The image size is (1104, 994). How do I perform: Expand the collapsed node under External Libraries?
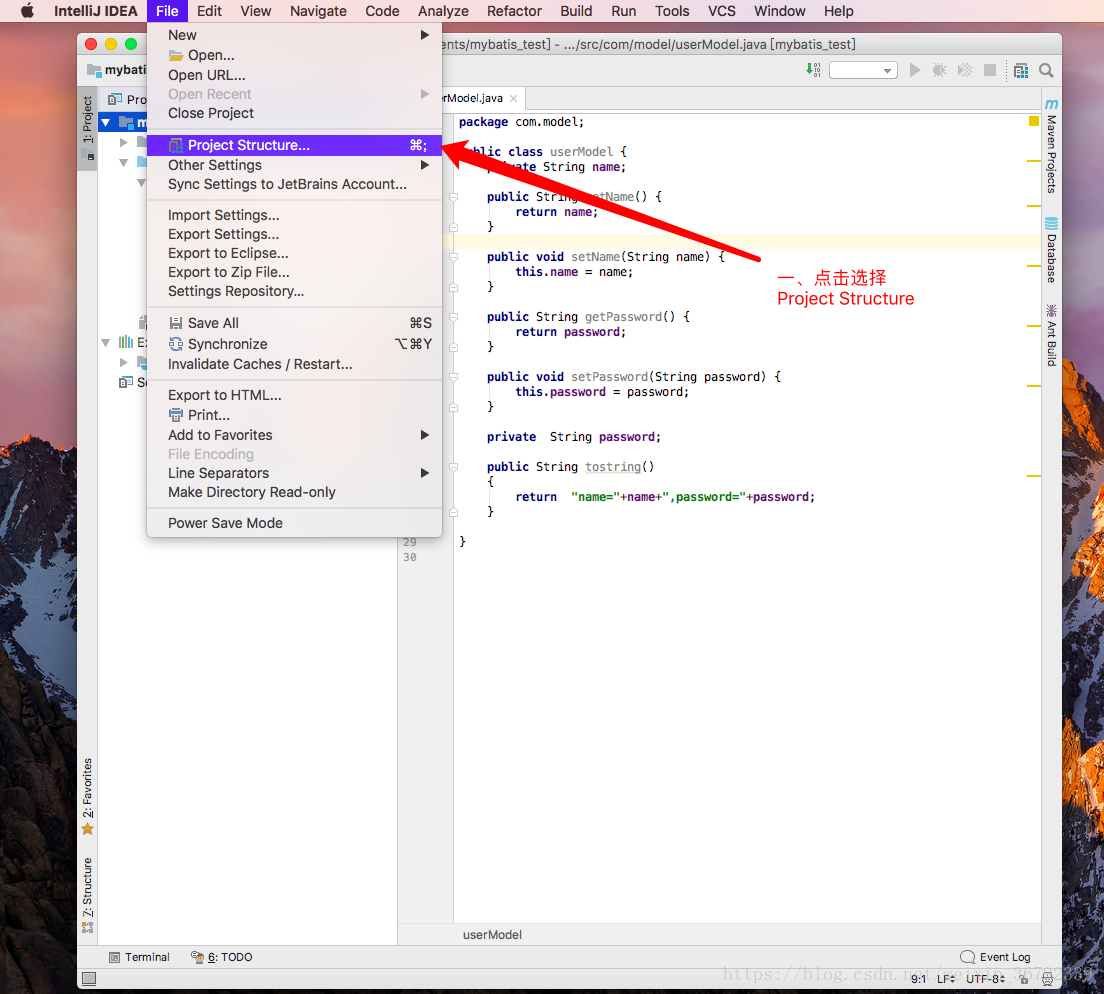click(124, 363)
